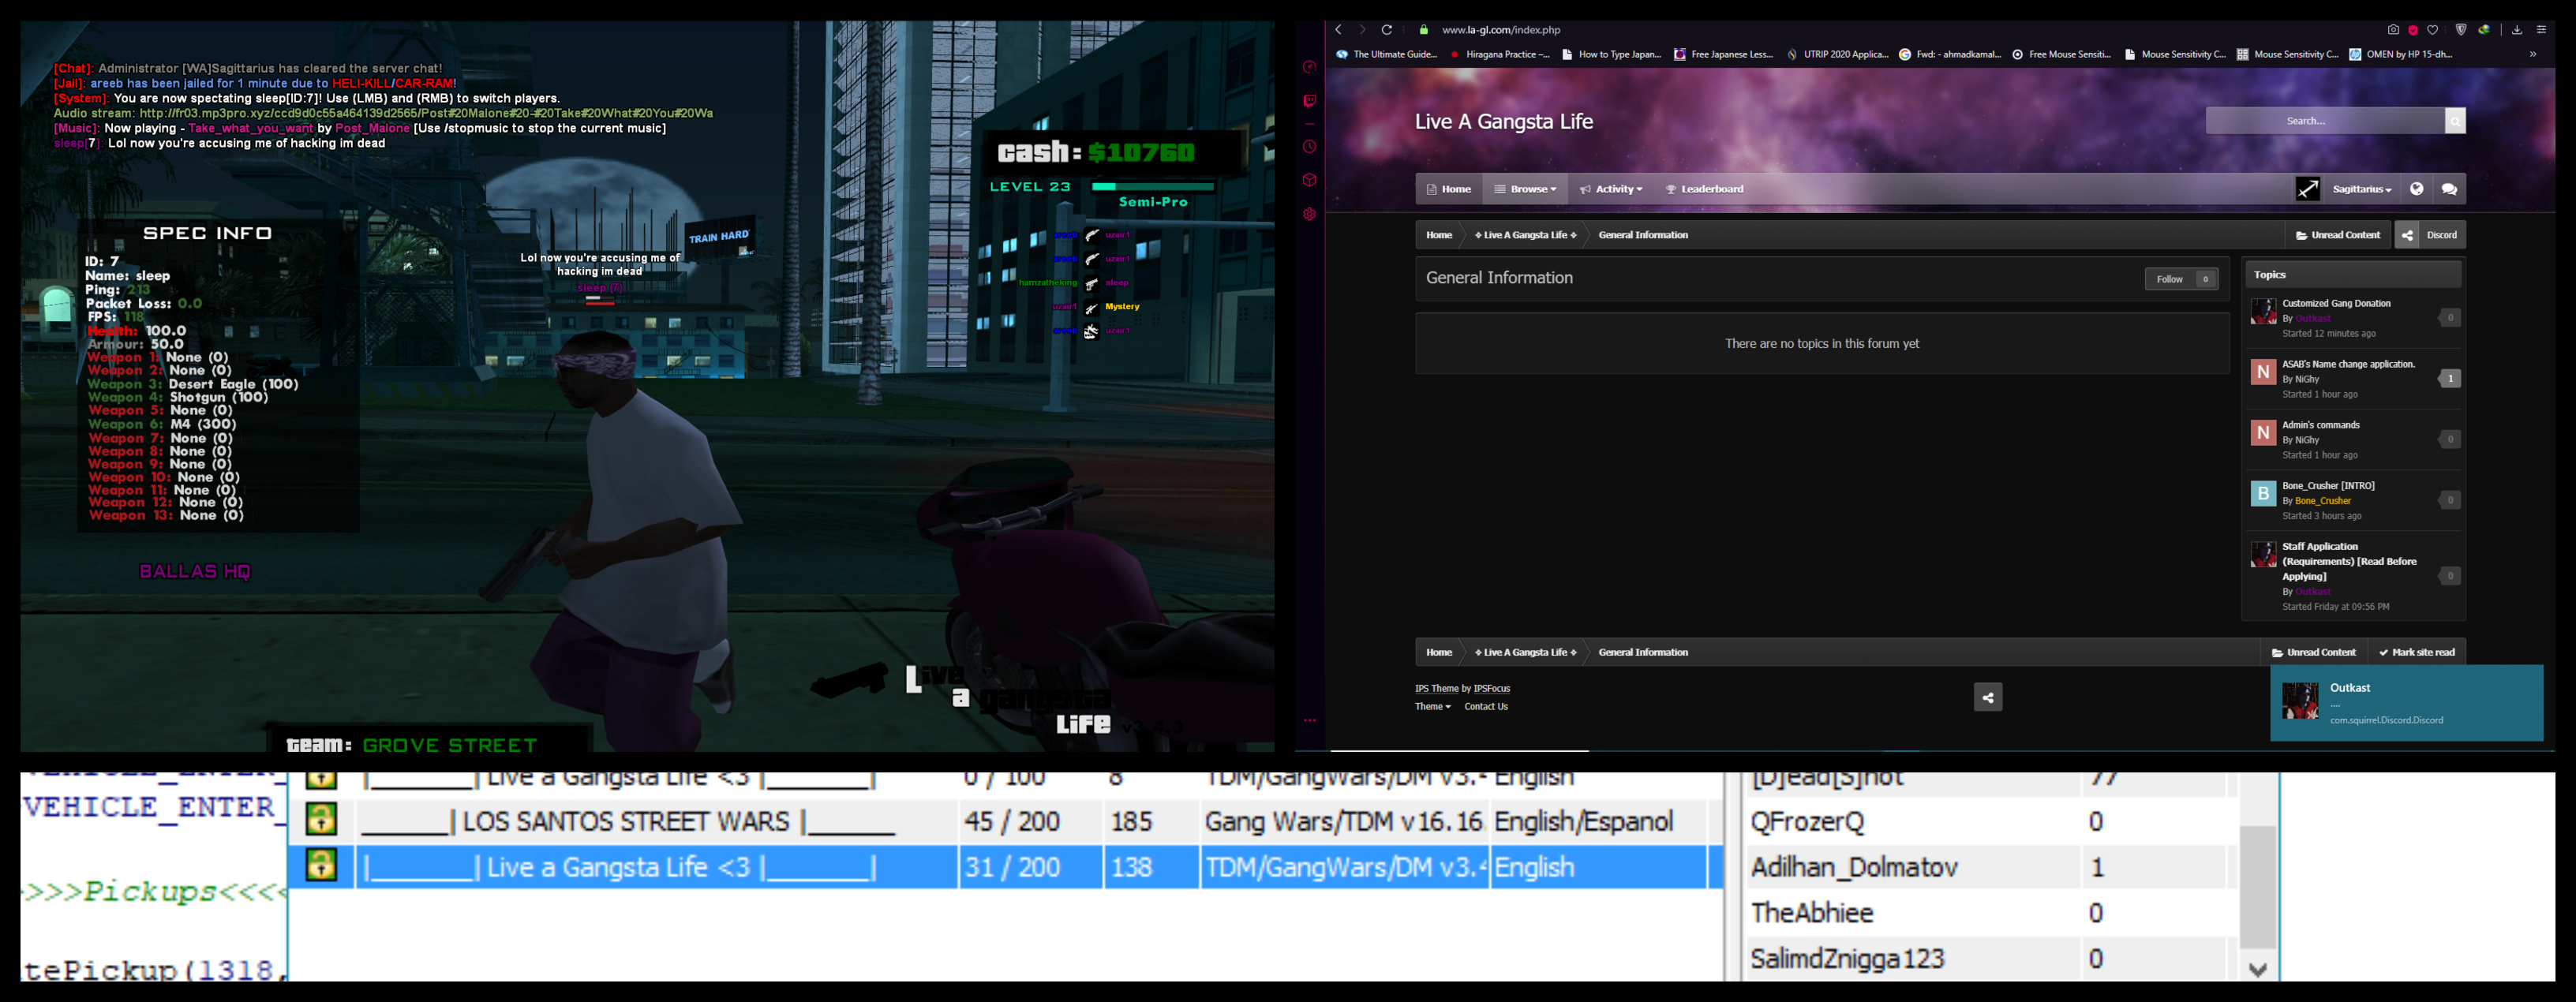Open GX Control speedometer sidebar icon
2576x1002 pixels.
[x=1309, y=67]
